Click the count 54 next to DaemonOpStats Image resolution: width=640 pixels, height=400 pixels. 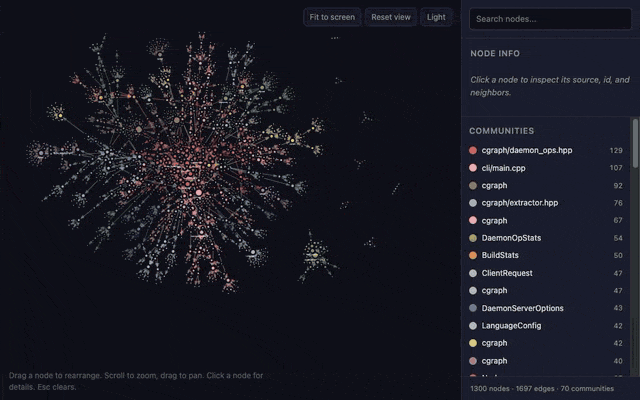point(618,238)
